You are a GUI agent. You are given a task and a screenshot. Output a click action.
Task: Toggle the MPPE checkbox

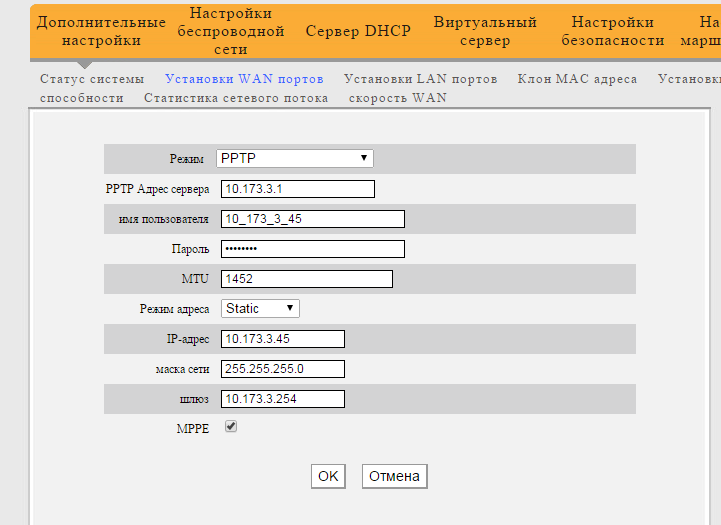pyautogui.click(x=231, y=427)
